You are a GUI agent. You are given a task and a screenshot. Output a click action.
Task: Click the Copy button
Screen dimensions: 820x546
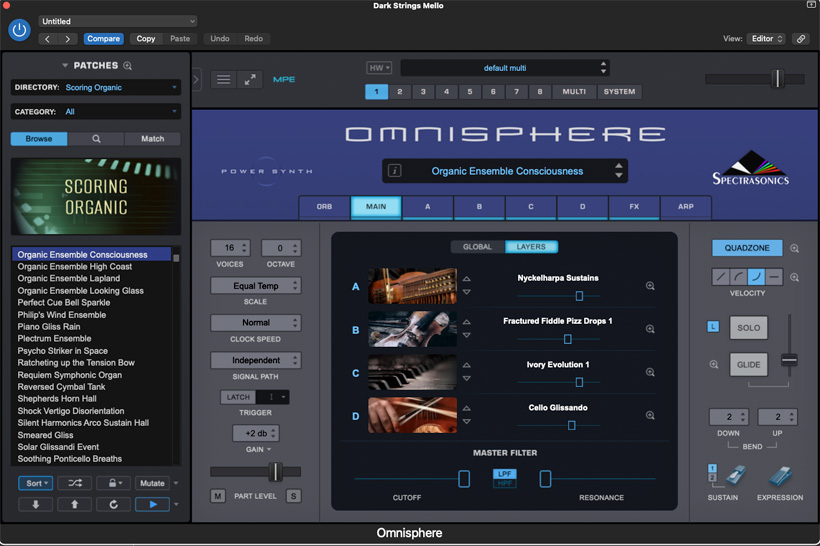(145, 39)
